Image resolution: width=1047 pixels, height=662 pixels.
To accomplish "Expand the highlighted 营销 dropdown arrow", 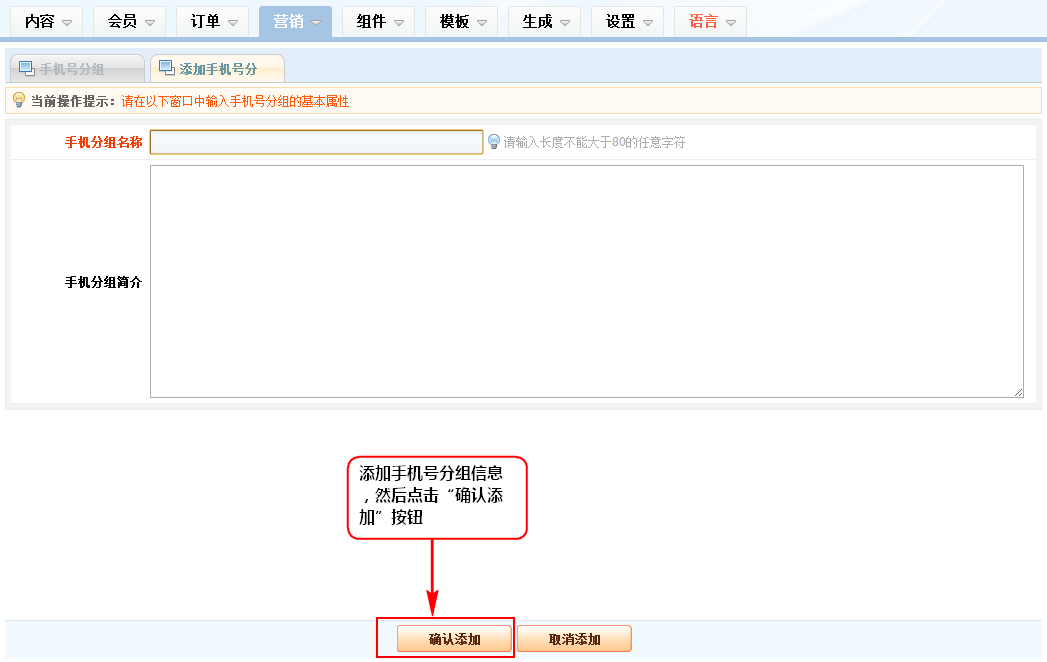I will (x=315, y=22).
